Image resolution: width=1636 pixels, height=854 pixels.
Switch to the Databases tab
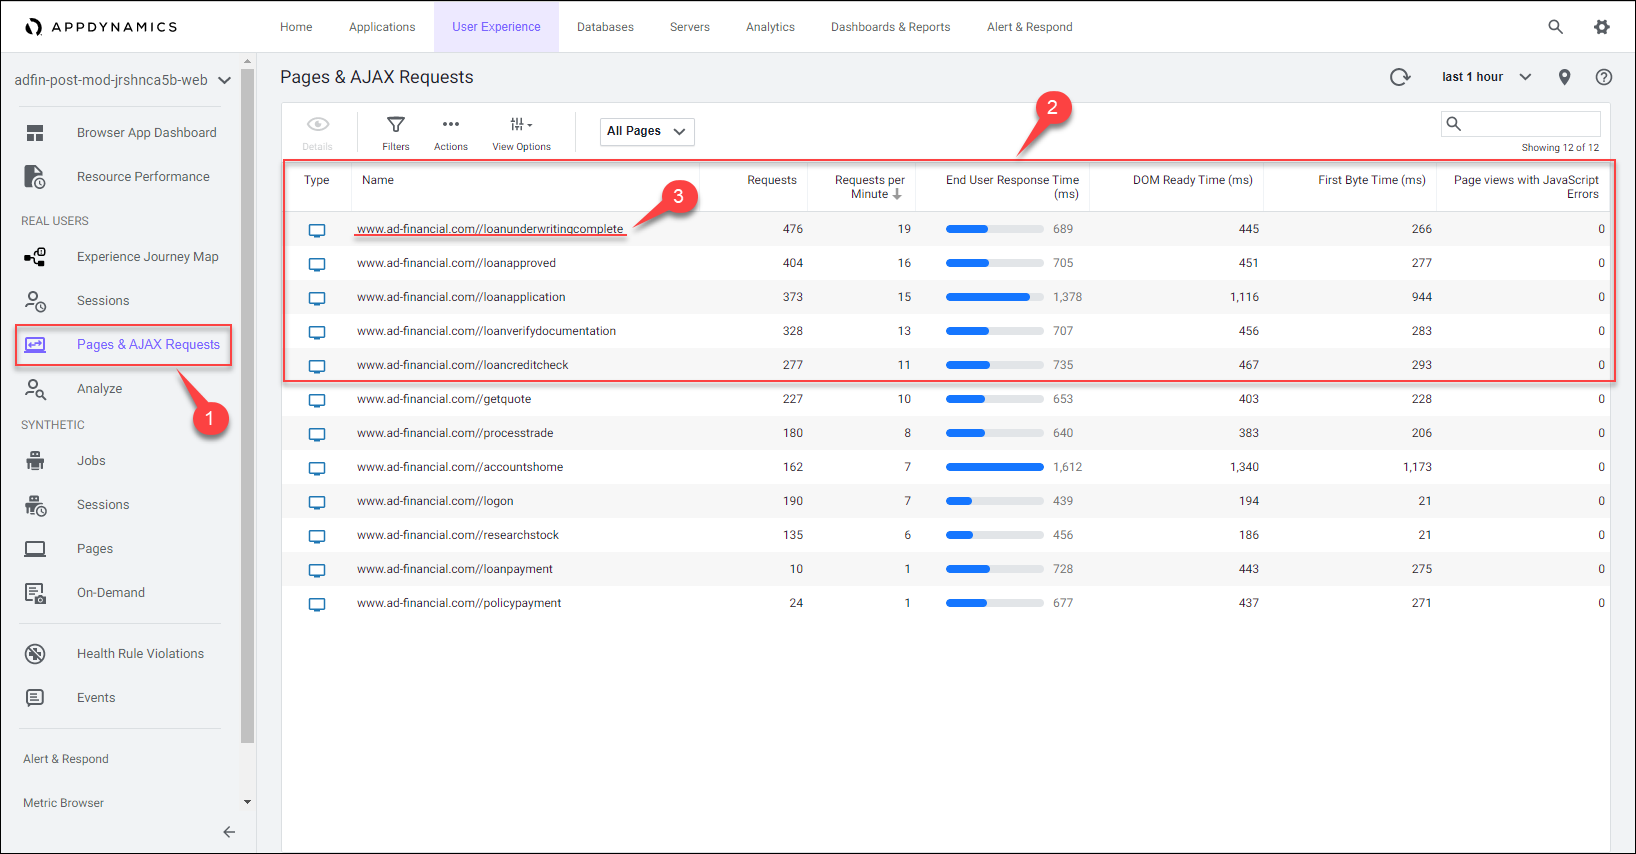(605, 27)
